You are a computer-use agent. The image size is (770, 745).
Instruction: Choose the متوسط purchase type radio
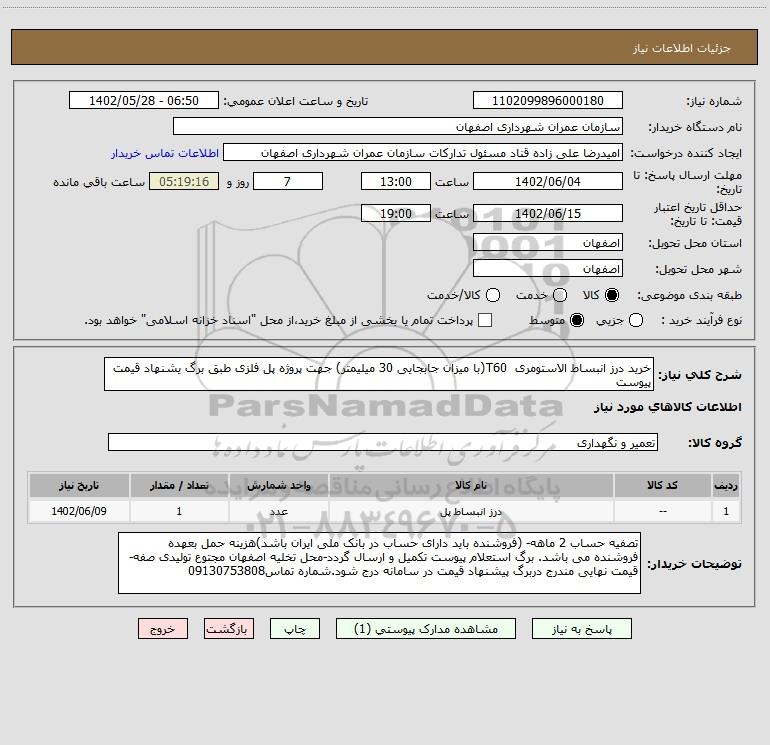(x=577, y=320)
